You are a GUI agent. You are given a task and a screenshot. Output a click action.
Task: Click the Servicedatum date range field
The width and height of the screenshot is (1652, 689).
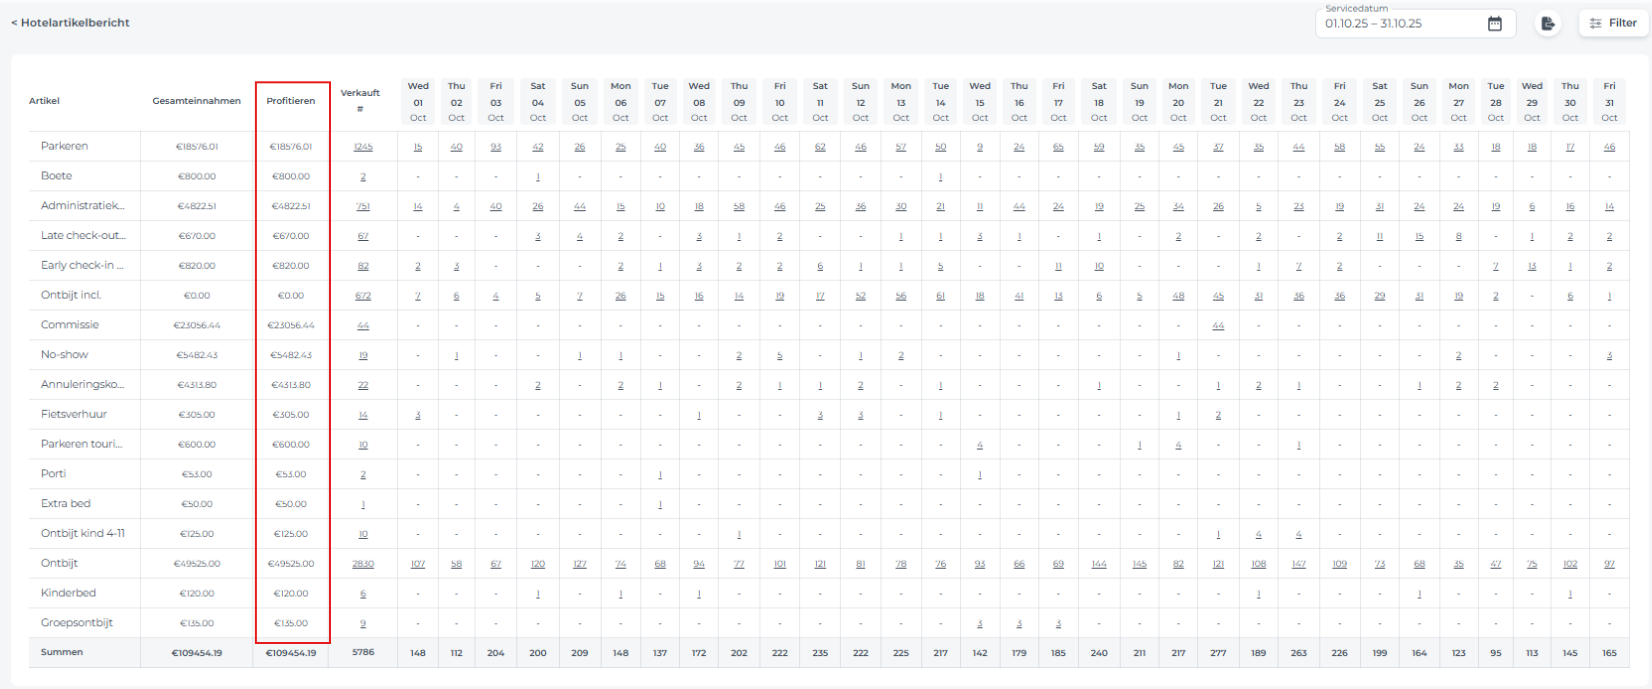[1400, 24]
